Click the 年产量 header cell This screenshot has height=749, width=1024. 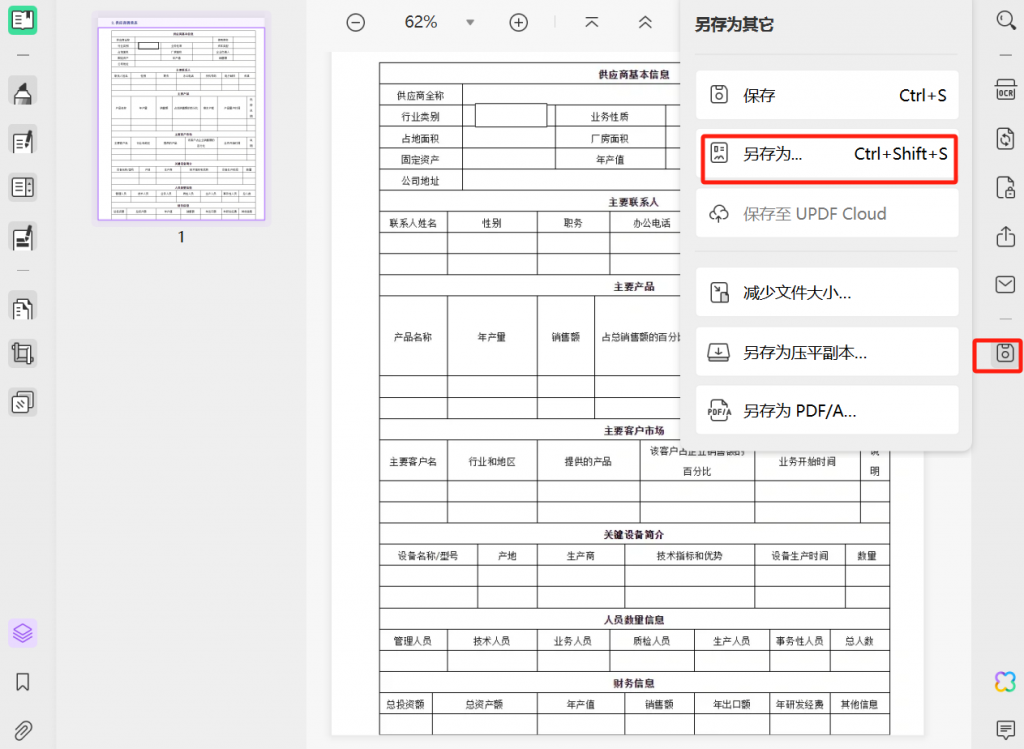point(492,336)
